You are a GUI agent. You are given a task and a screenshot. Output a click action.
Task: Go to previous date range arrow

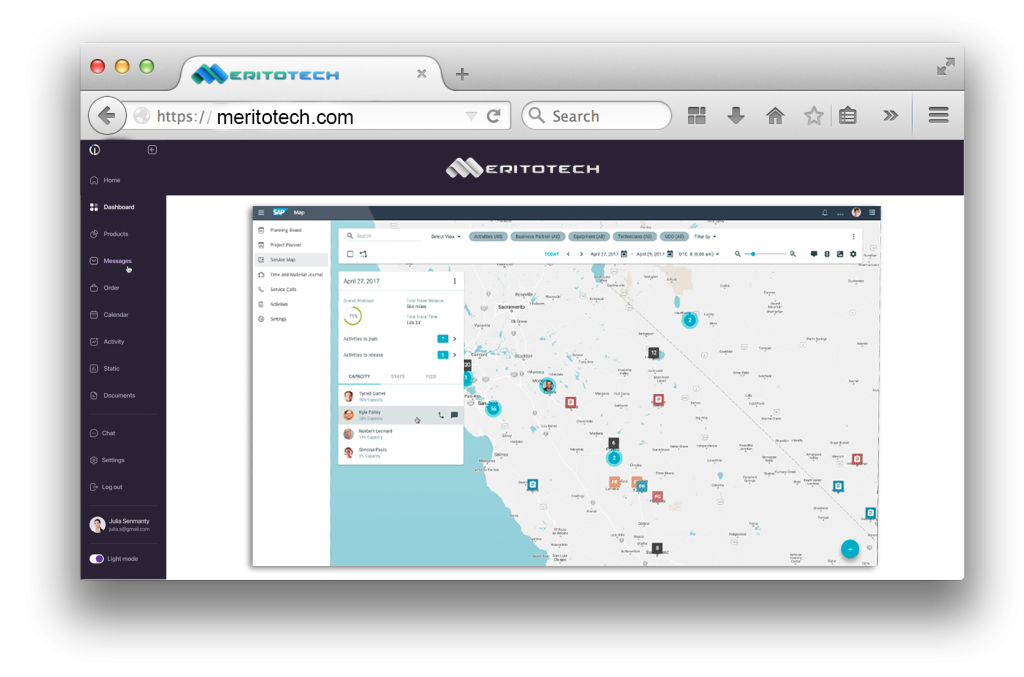click(568, 254)
